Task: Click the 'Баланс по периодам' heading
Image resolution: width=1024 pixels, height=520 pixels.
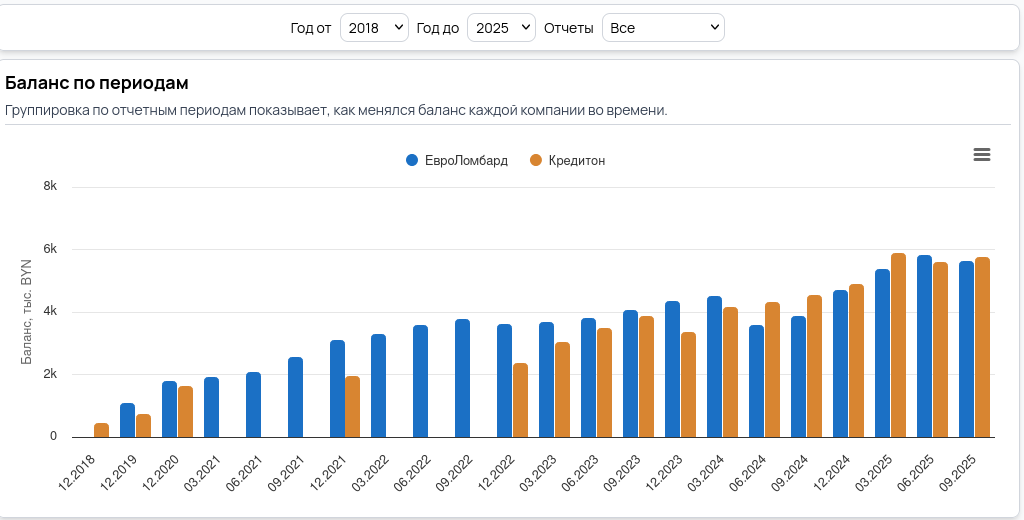Action: click(97, 83)
